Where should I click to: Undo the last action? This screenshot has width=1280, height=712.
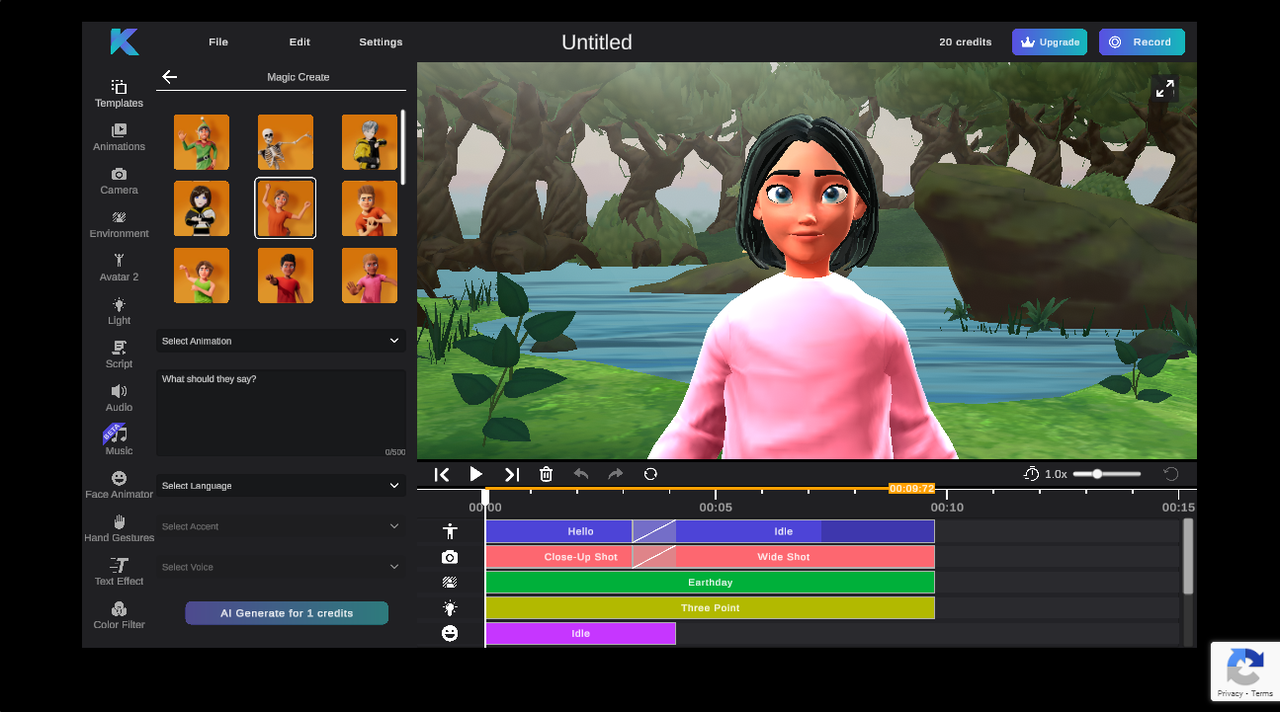(x=581, y=474)
